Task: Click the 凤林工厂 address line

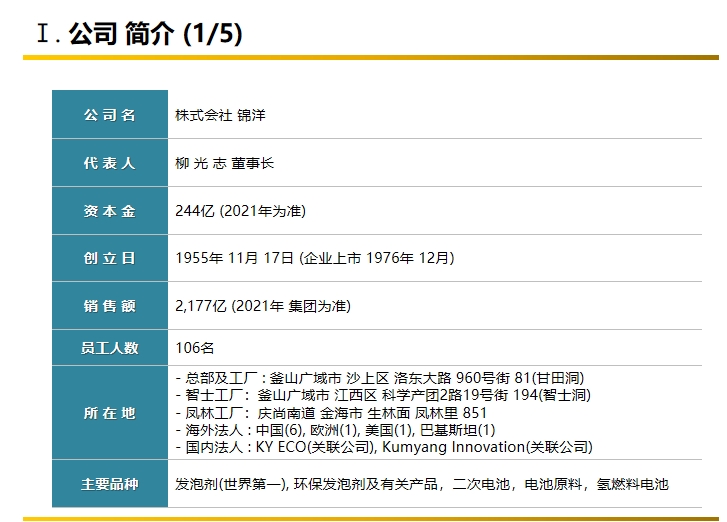Action: coord(331,413)
